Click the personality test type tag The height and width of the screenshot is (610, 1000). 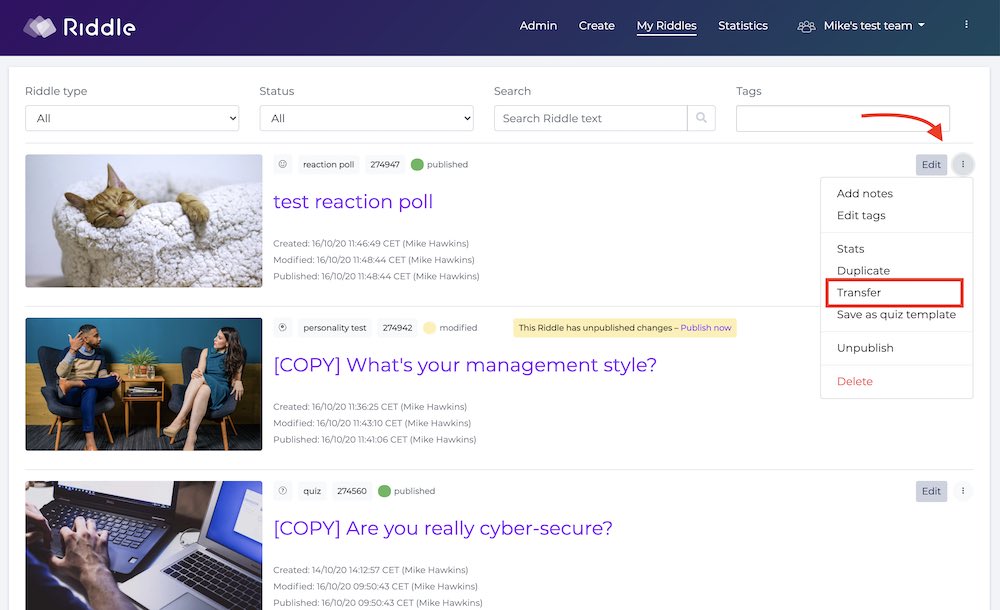(x=335, y=328)
